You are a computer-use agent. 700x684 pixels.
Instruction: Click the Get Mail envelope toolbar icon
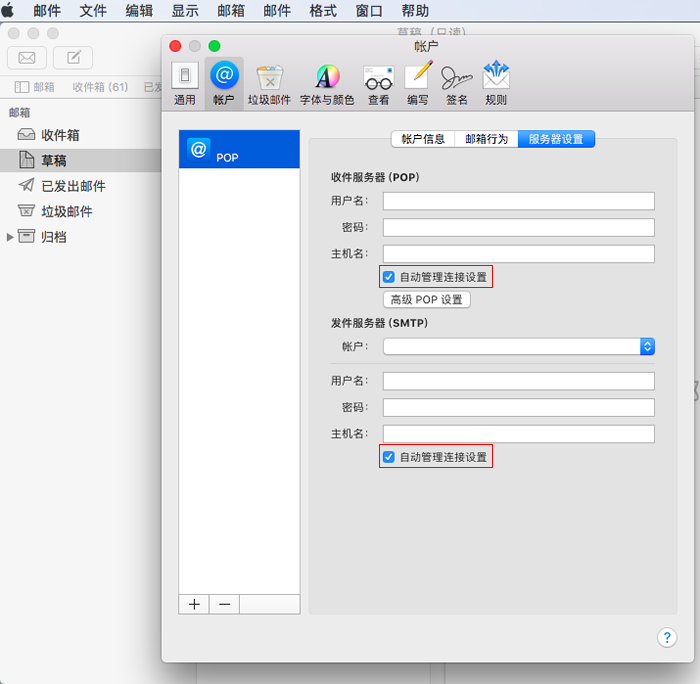tap(27, 58)
